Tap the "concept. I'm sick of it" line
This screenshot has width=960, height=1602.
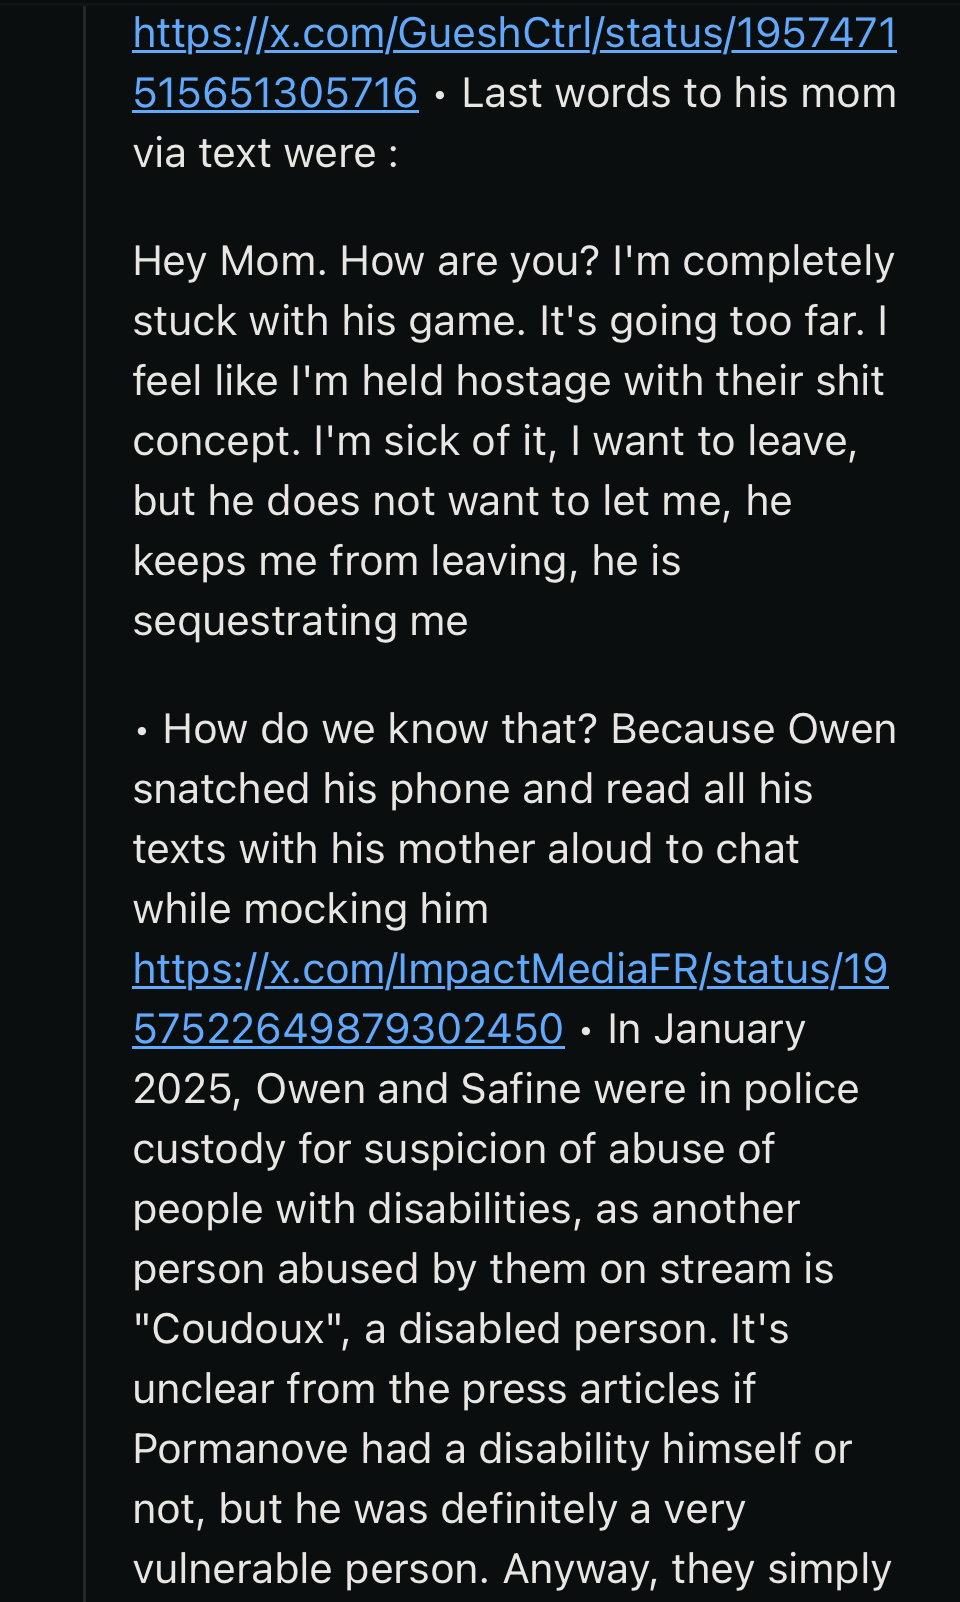(x=495, y=441)
